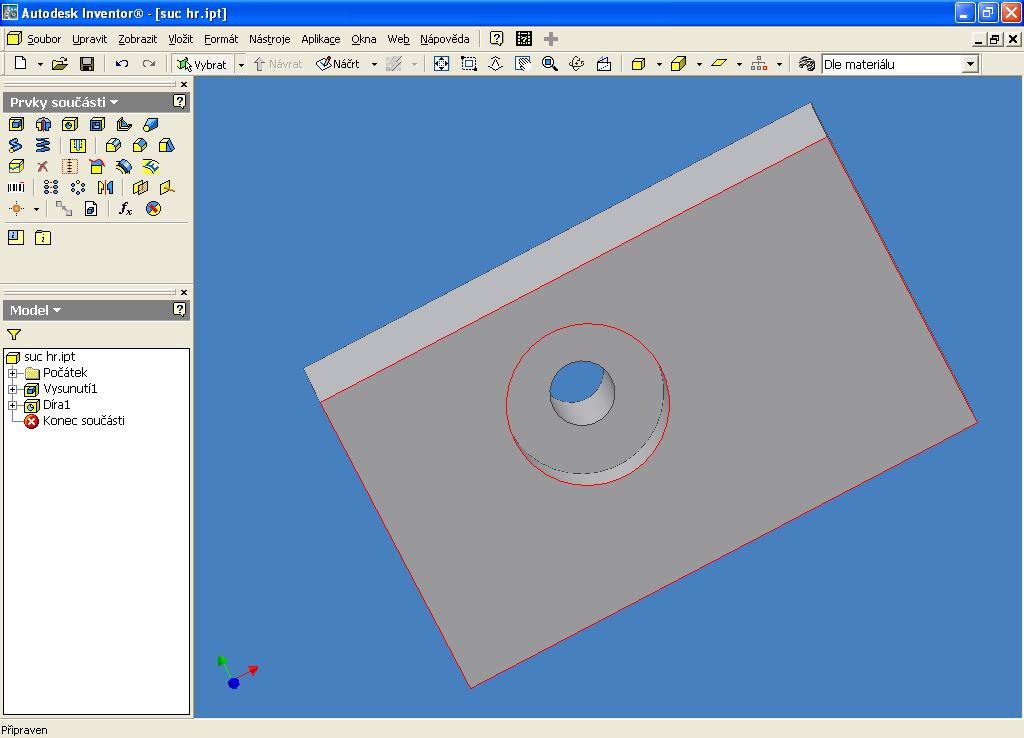Image resolution: width=1024 pixels, height=738 pixels.
Task: Click the Zoom All toolbar icon
Action: point(441,64)
